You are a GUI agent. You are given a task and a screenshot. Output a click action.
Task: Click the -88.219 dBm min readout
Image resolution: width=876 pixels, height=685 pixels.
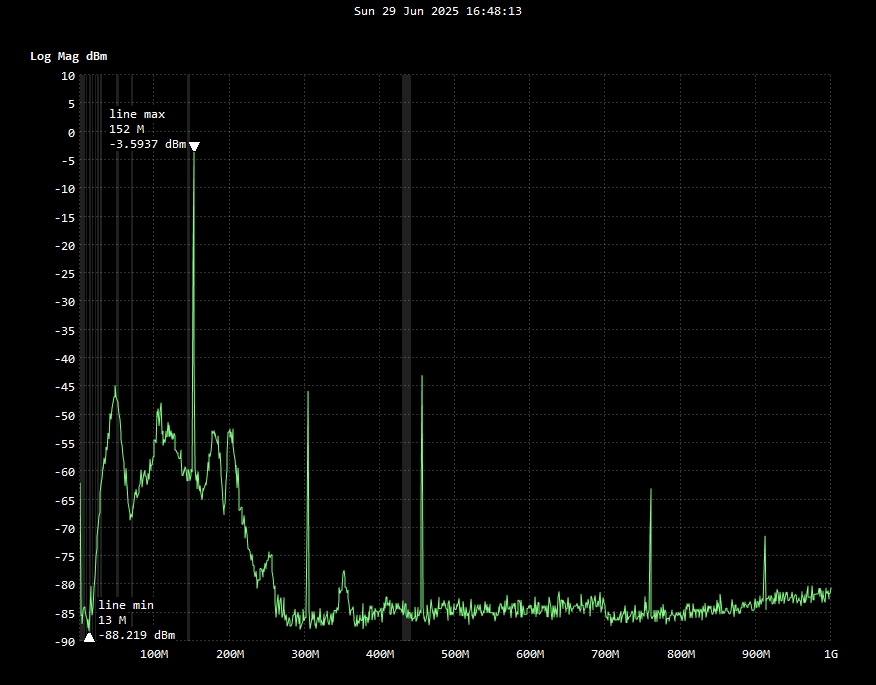137,635
